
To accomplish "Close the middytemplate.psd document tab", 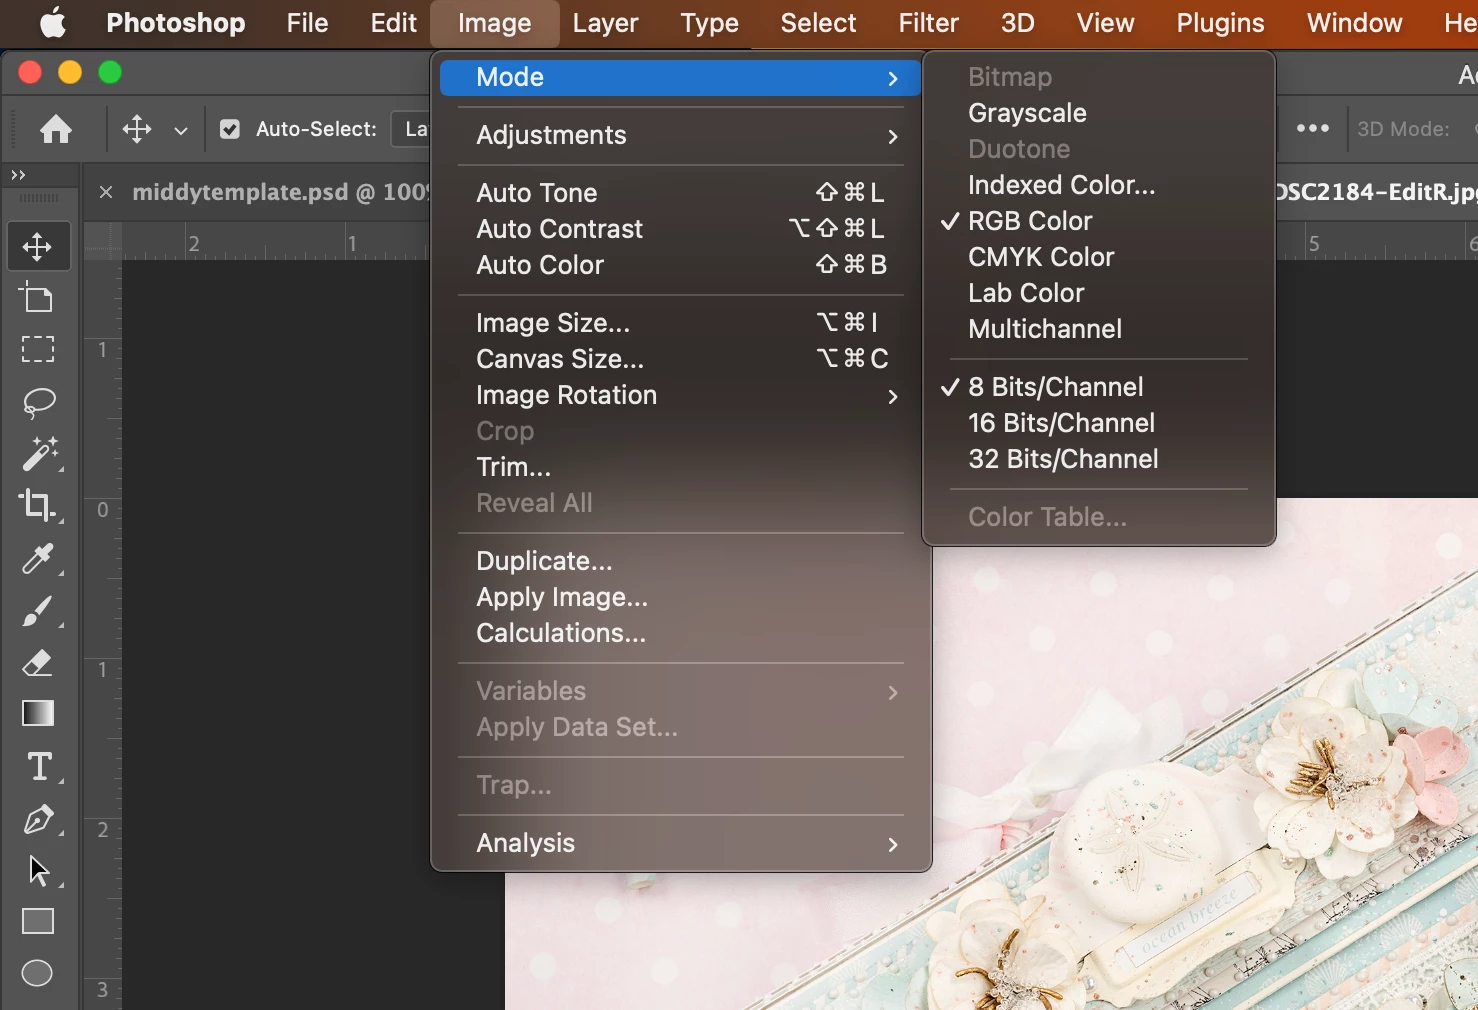I will tap(106, 192).
